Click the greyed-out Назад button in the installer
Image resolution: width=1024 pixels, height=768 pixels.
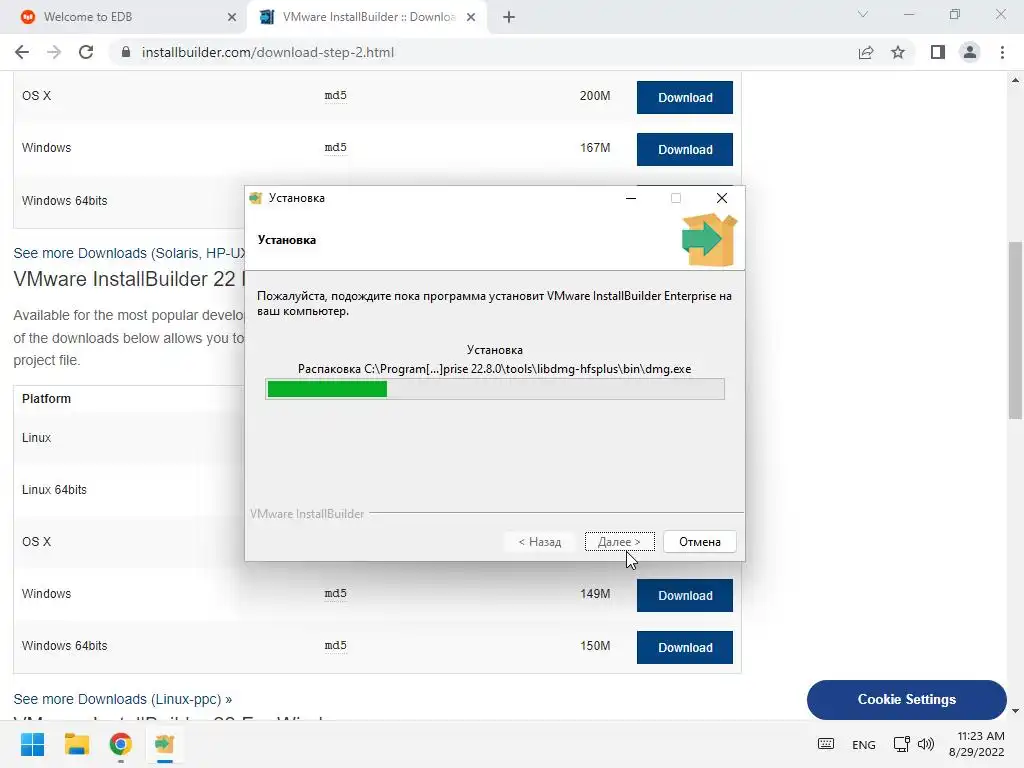pyautogui.click(x=539, y=542)
